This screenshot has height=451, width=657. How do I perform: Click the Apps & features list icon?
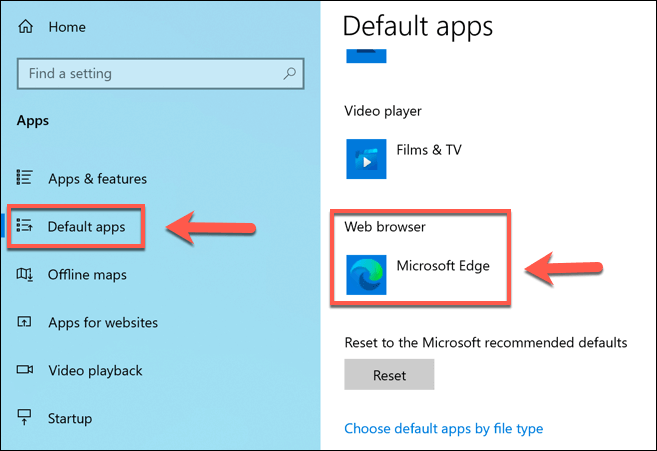pos(24,177)
